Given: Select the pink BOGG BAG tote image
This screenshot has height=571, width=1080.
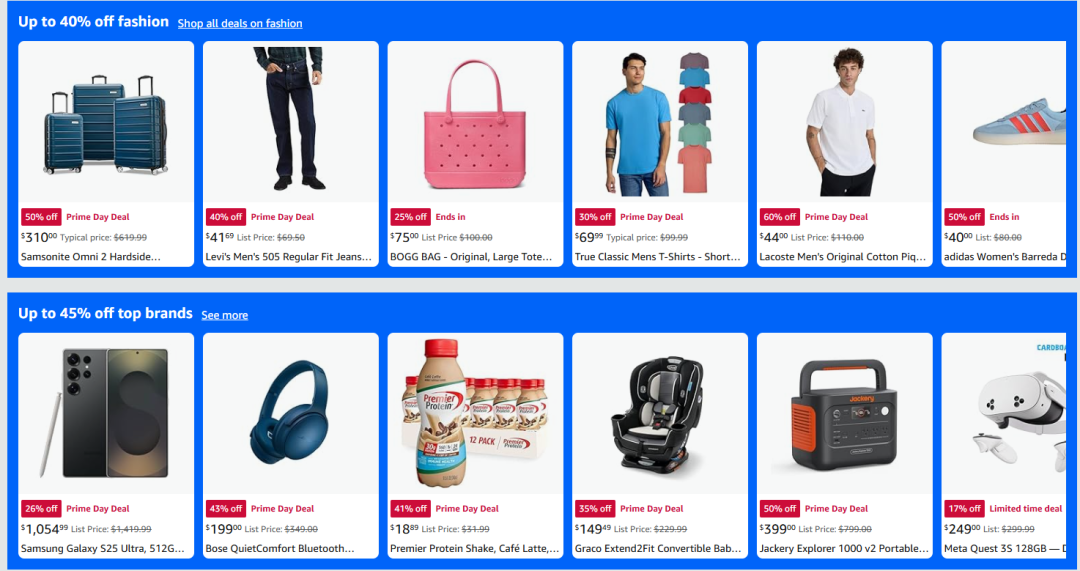Looking at the screenshot, I should coord(475,122).
